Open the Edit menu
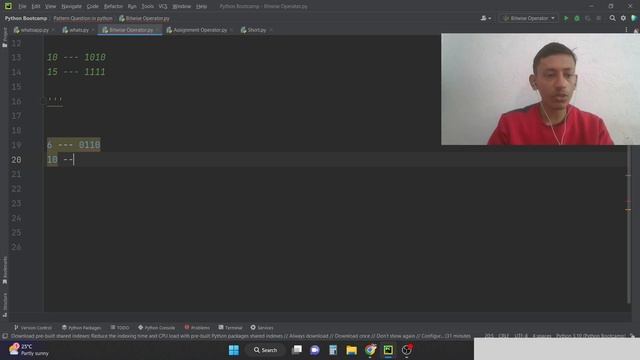Screen dimensions: 640x360 tap(36, 6)
